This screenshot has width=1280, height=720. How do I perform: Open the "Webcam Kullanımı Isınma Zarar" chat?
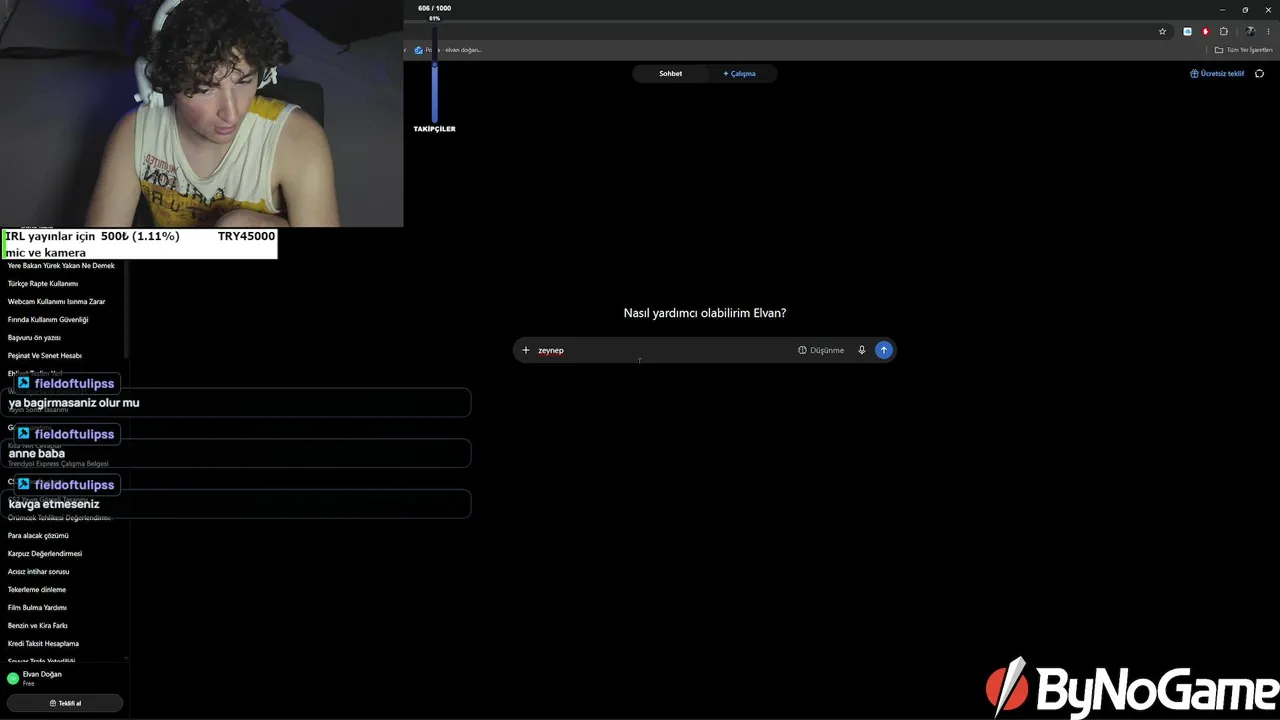[56, 302]
